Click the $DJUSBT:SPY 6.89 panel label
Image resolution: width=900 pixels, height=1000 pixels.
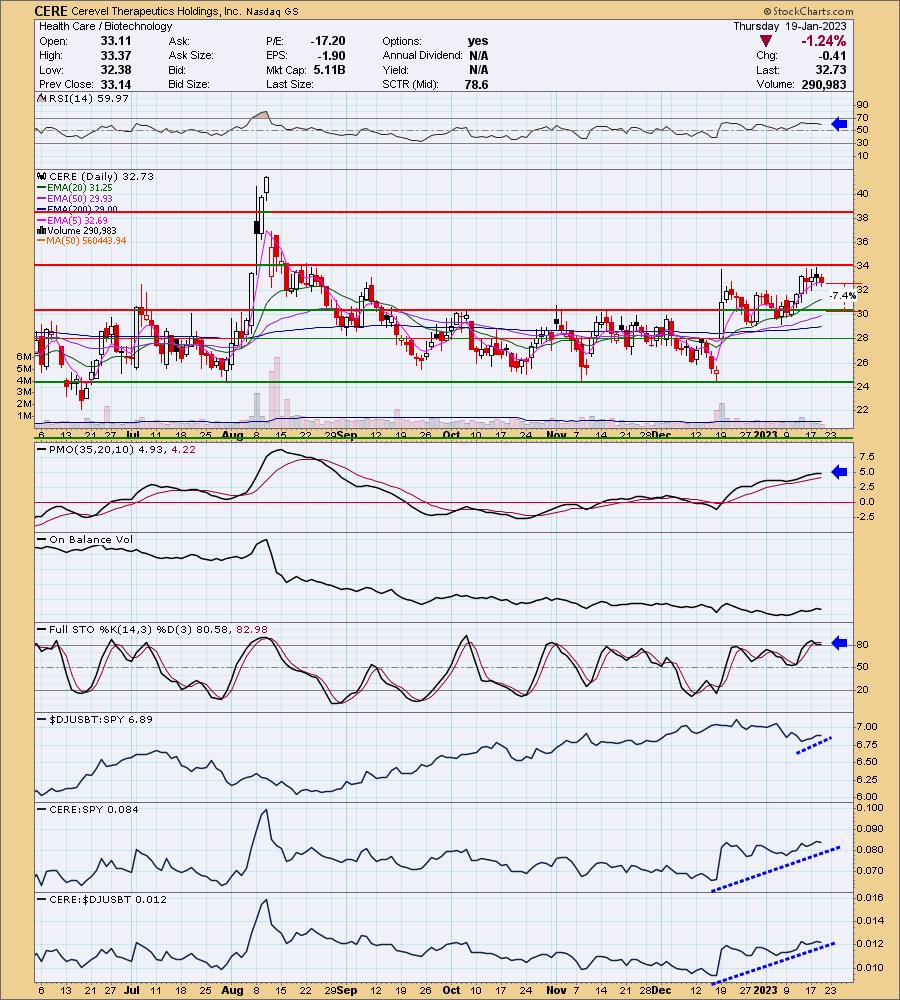pos(101,719)
